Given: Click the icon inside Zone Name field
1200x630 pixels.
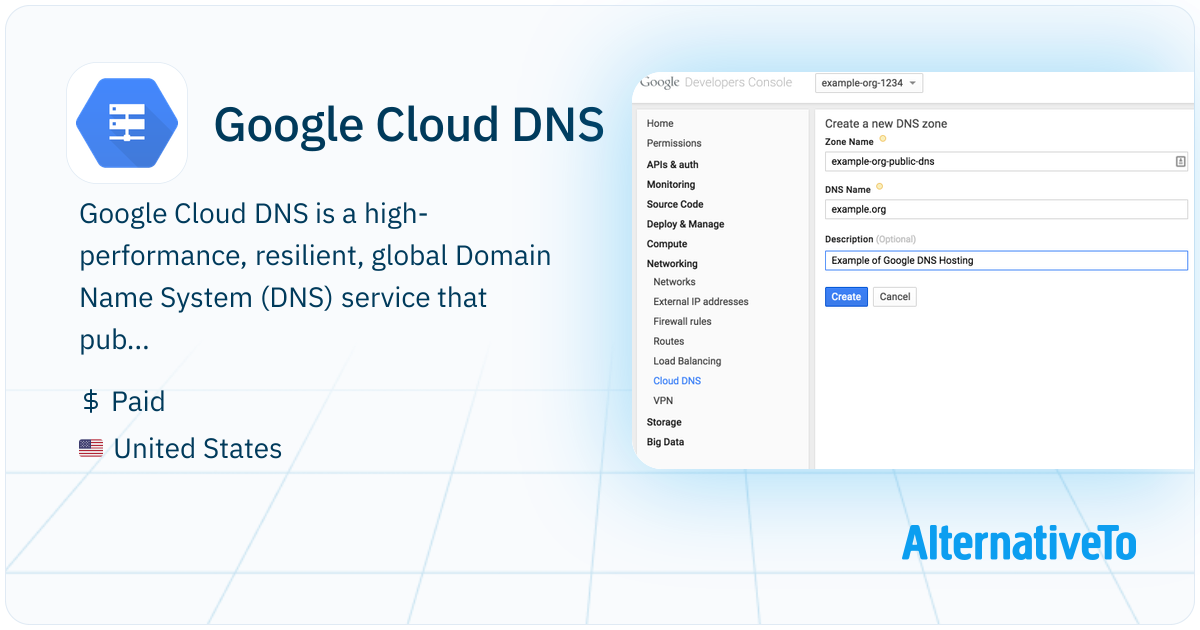Looking at the screenshot, I should tap(1180, 161).
